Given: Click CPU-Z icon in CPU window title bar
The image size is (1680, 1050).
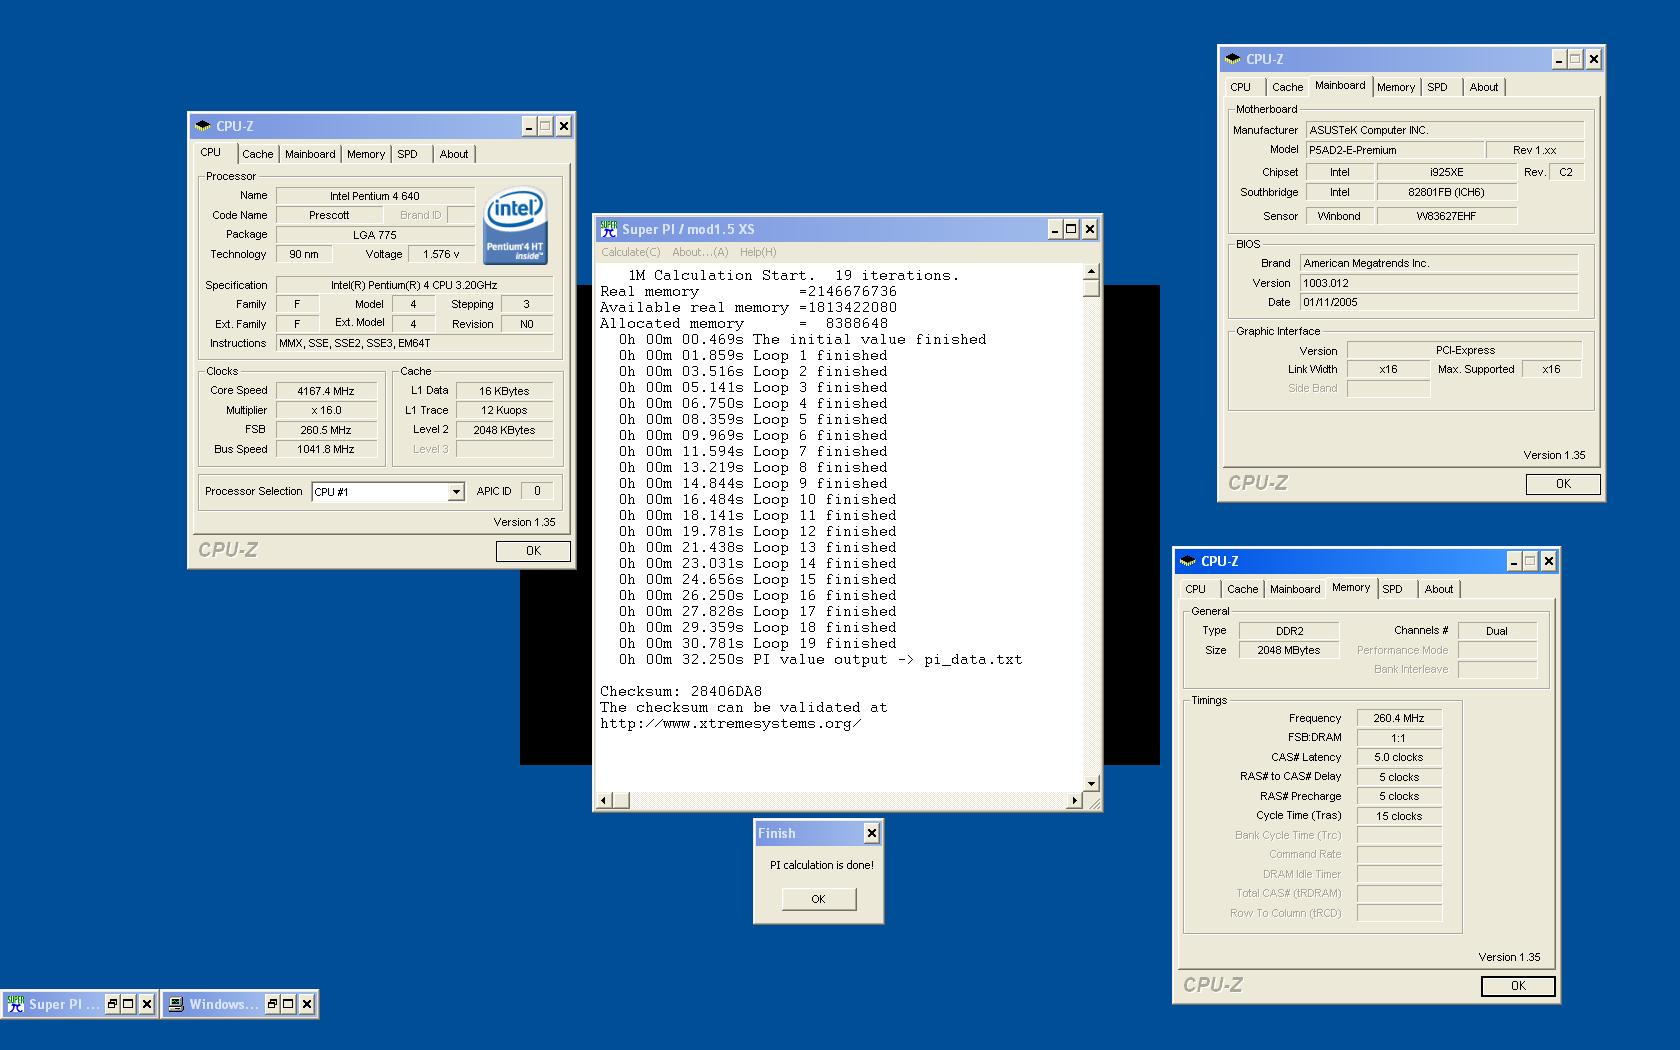Looking at the screenshot, I should (203, 126).
